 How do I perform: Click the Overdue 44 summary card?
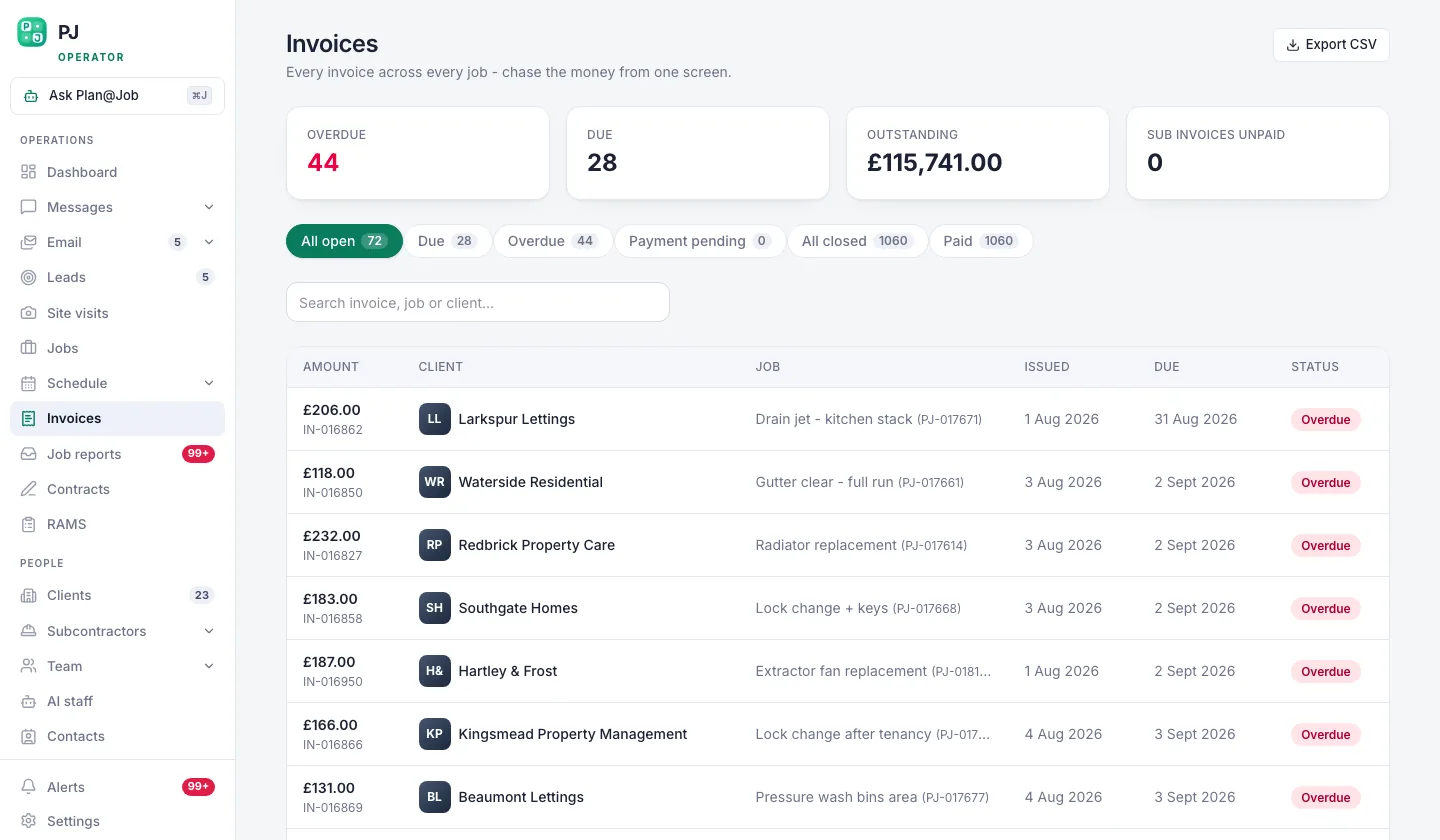[x=418, y=153]
